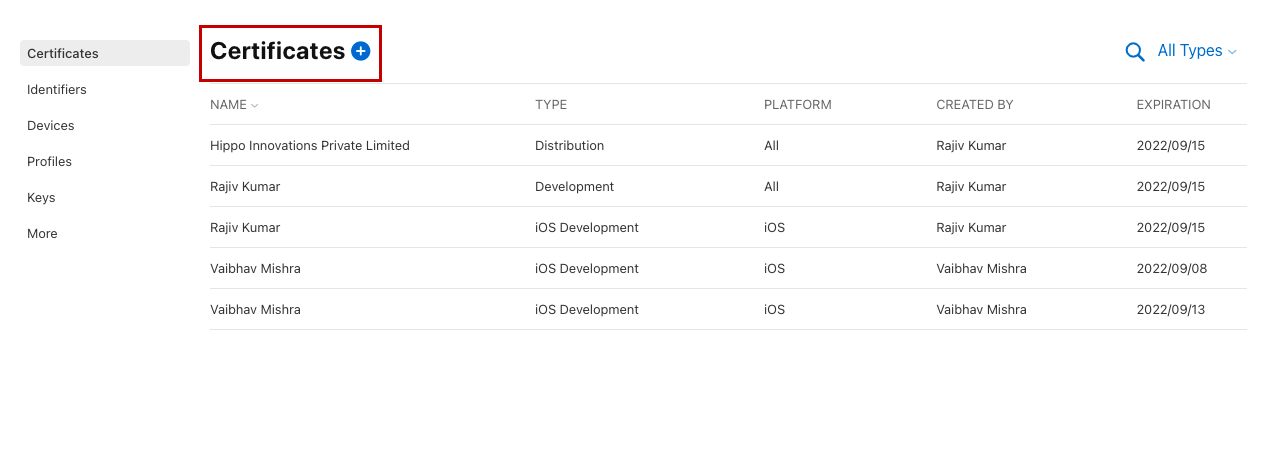Navigate to Profiles in sidebar
Image resolution: width=1270 pixels, height=469 pixels.
[x=50, y=162]
